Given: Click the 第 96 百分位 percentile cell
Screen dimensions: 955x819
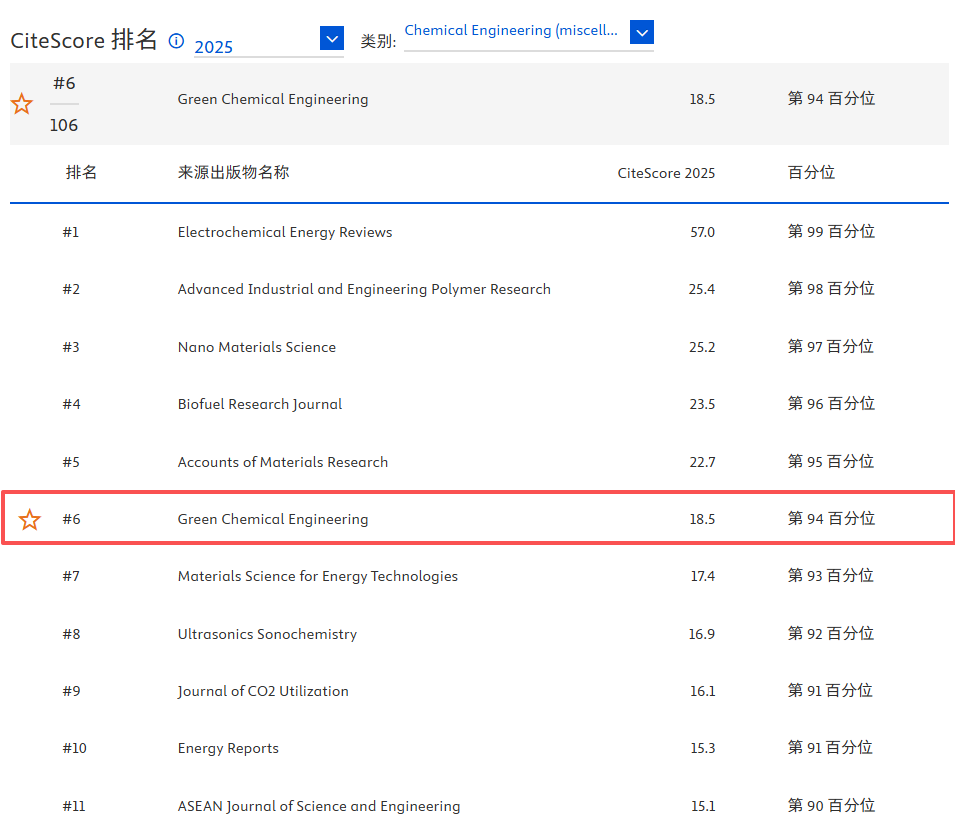Looking at the screenshot, I should click(831, 404).
